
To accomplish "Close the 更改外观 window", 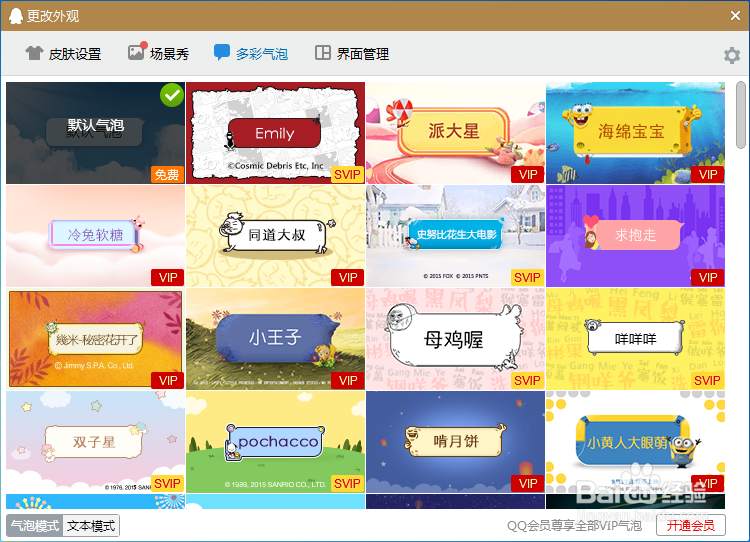I will click(735, 16).
